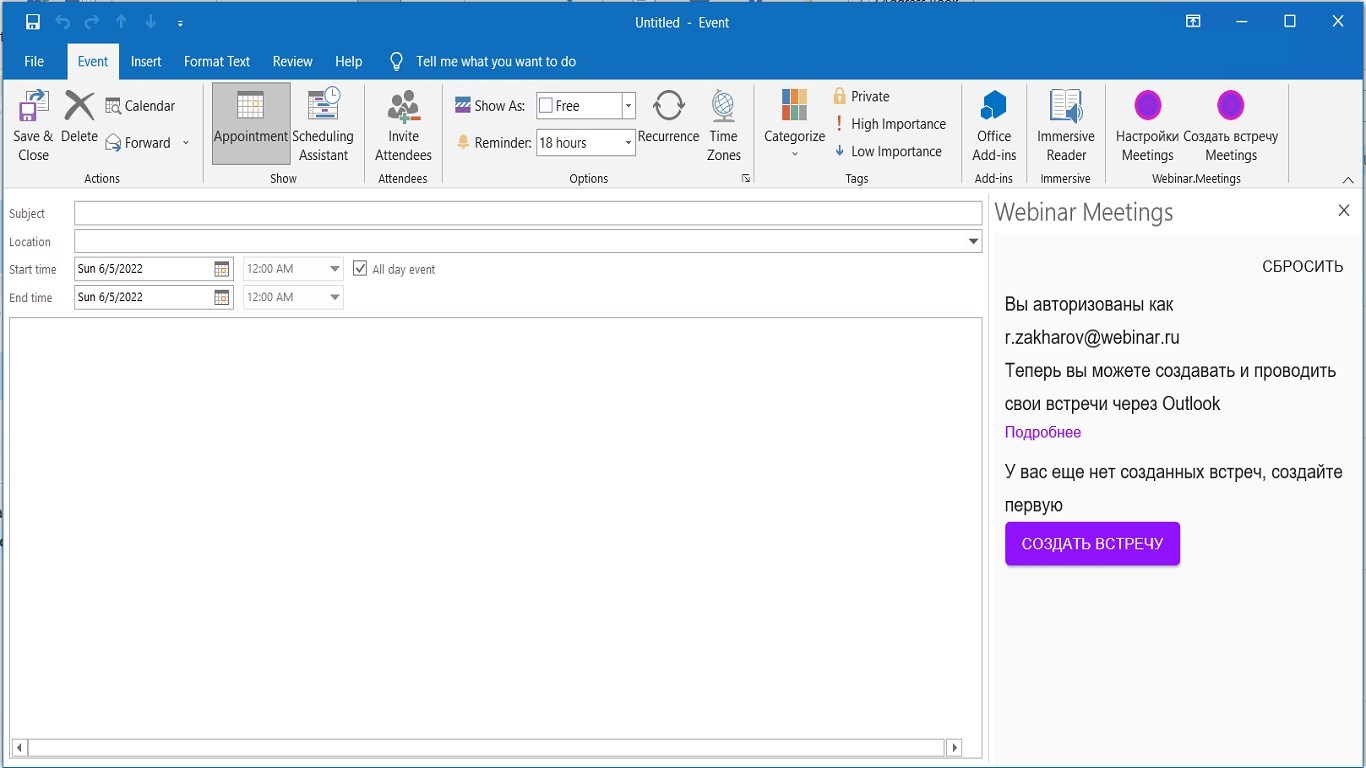Open the Подробнее link

(1043, 432)
